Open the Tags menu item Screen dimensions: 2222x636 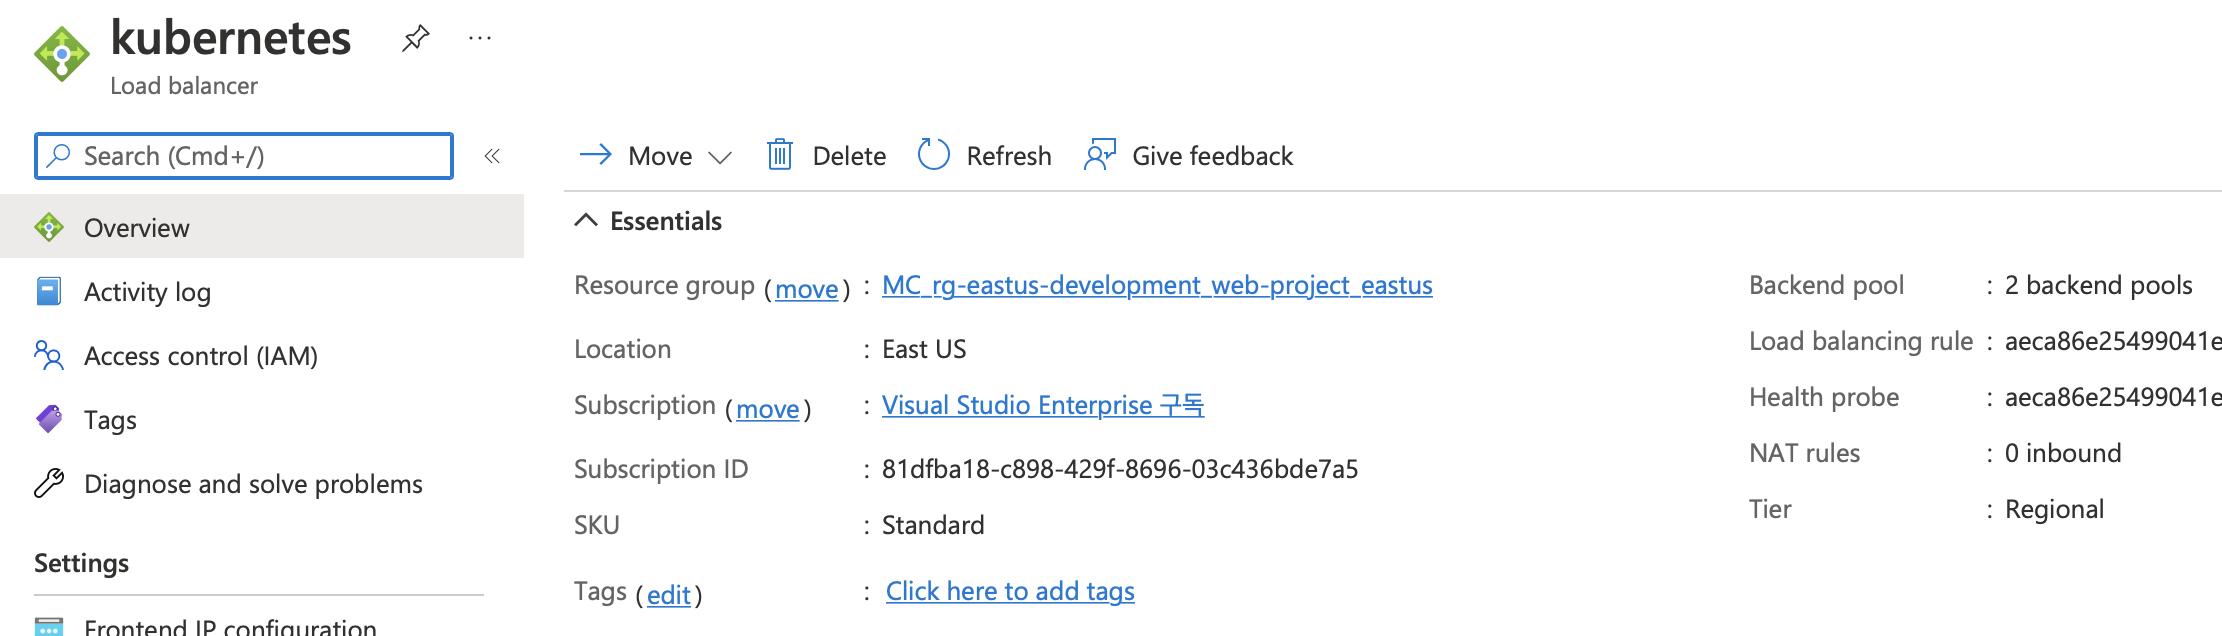click(262, 419)
